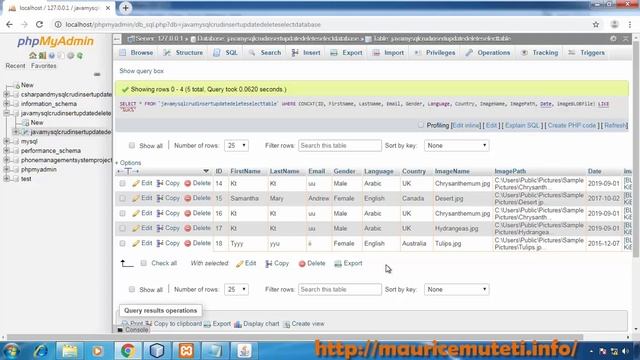The width and height of the screenshot is (640, 360).
Task: Select checkbox for row ID 16
Action: tap(122, 213)
